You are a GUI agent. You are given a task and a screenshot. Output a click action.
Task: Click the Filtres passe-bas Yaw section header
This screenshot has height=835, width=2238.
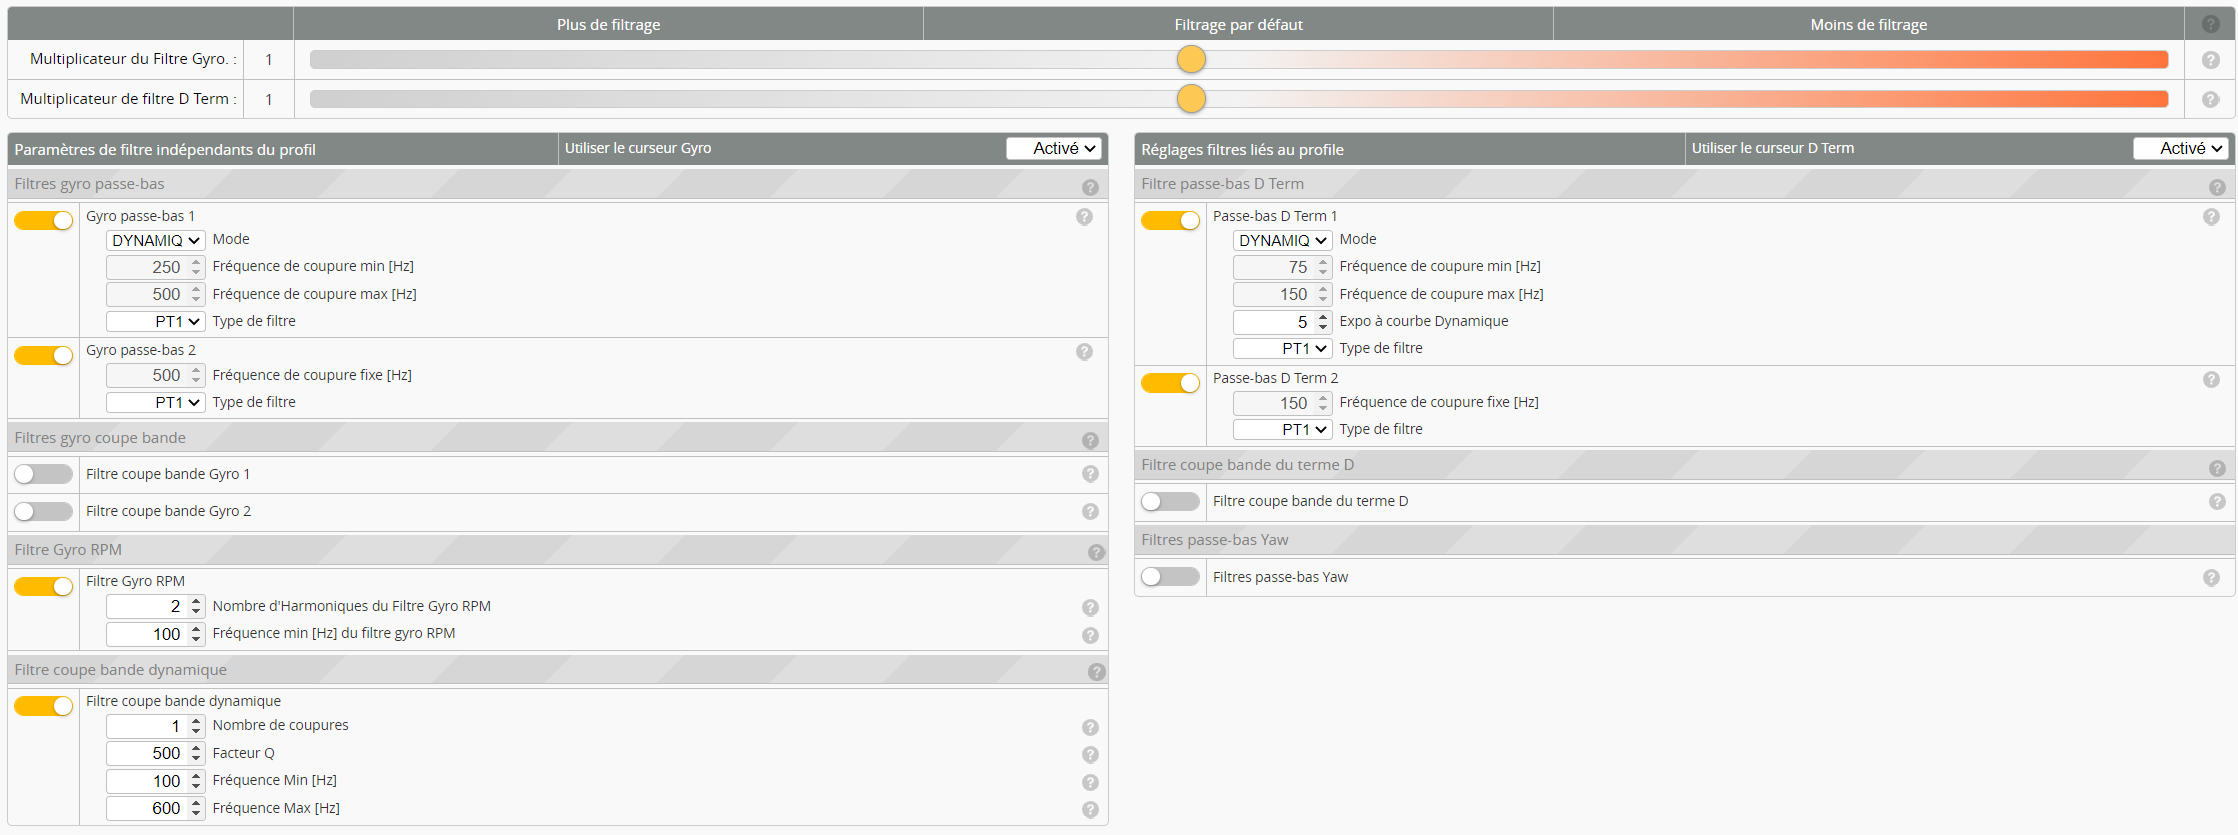click(x=1214, y=540)
